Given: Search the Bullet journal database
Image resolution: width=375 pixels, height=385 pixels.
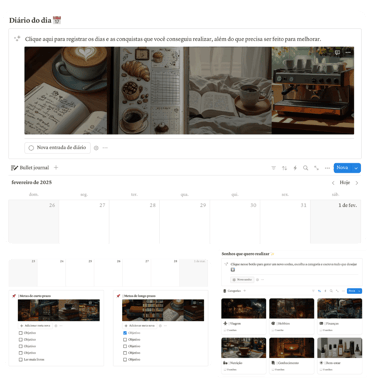Looking at the screenshot, I should [x=305, y=168].
